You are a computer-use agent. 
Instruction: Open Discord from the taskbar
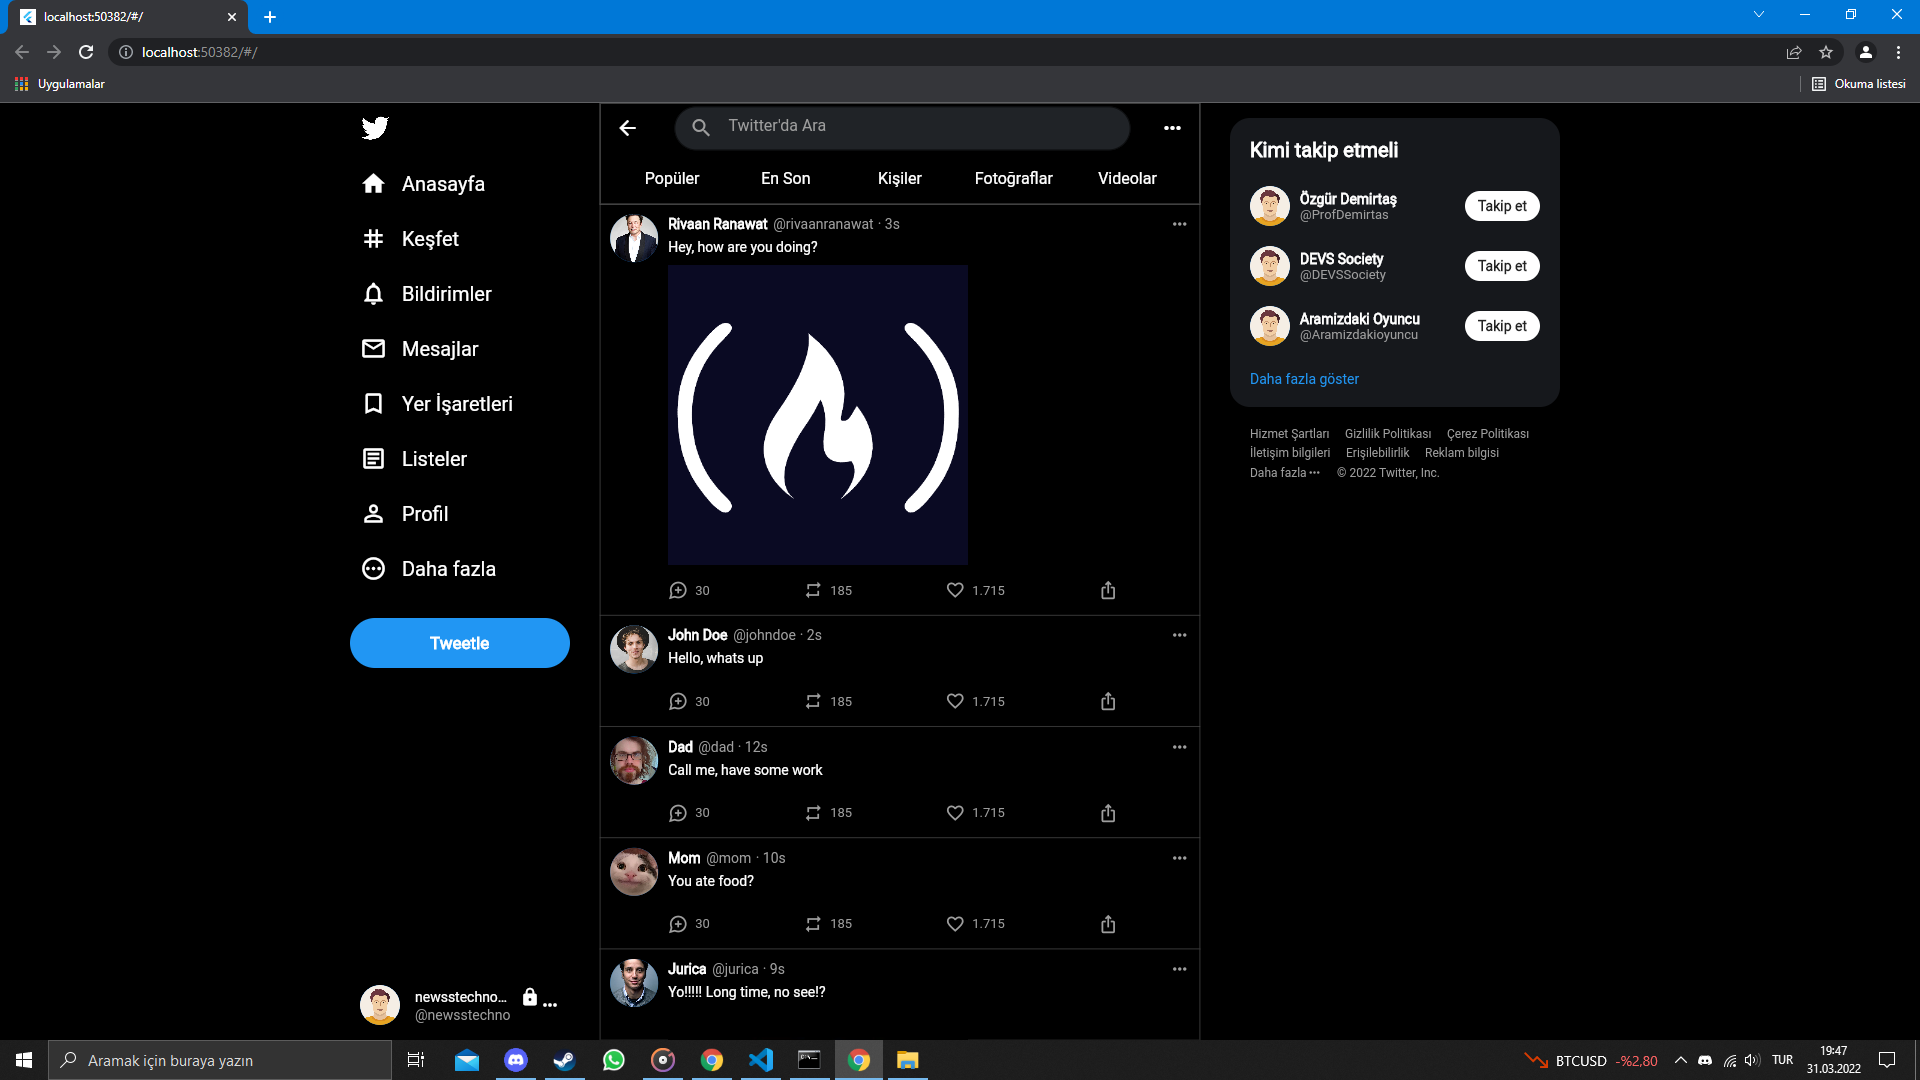(x=516, y=1060)
